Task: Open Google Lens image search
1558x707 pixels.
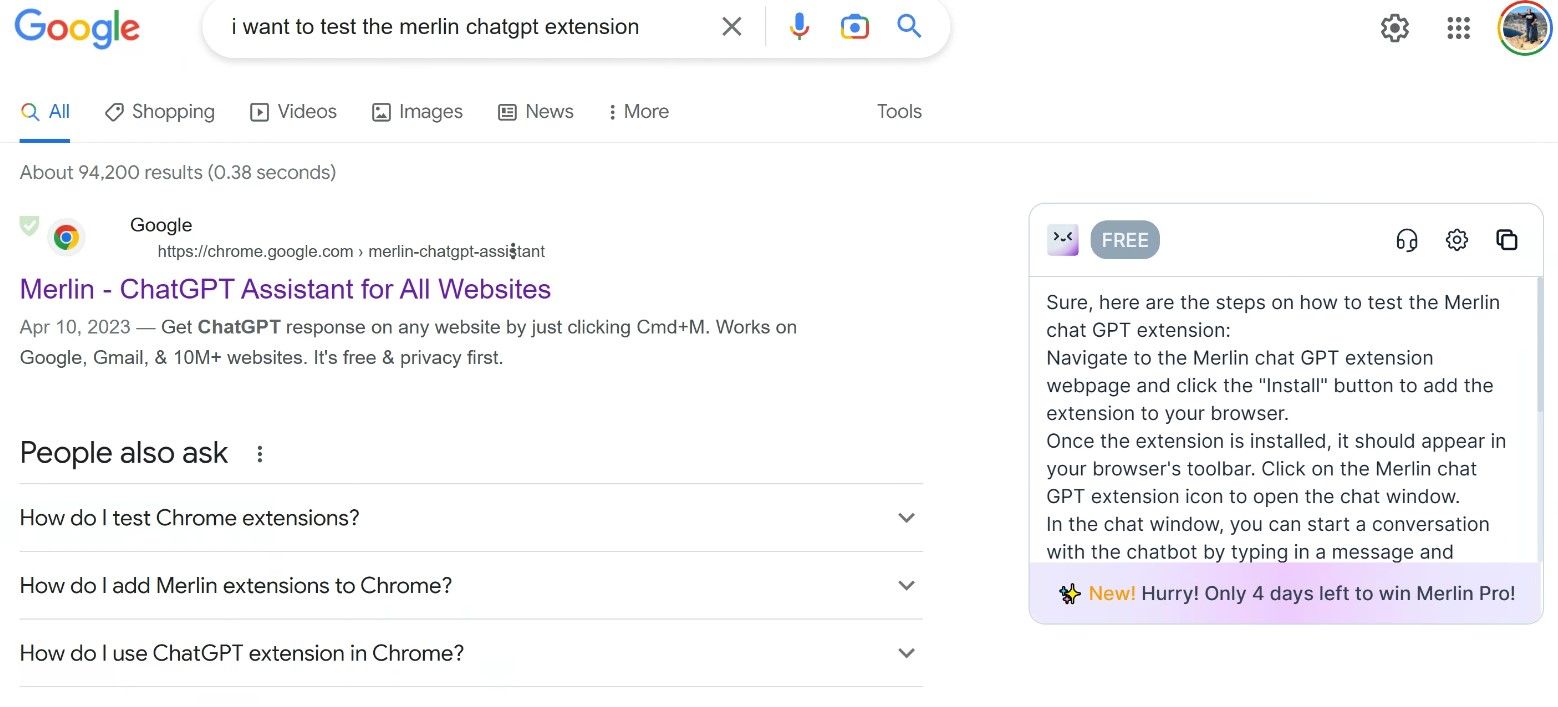Action: (x=854, y=27)
